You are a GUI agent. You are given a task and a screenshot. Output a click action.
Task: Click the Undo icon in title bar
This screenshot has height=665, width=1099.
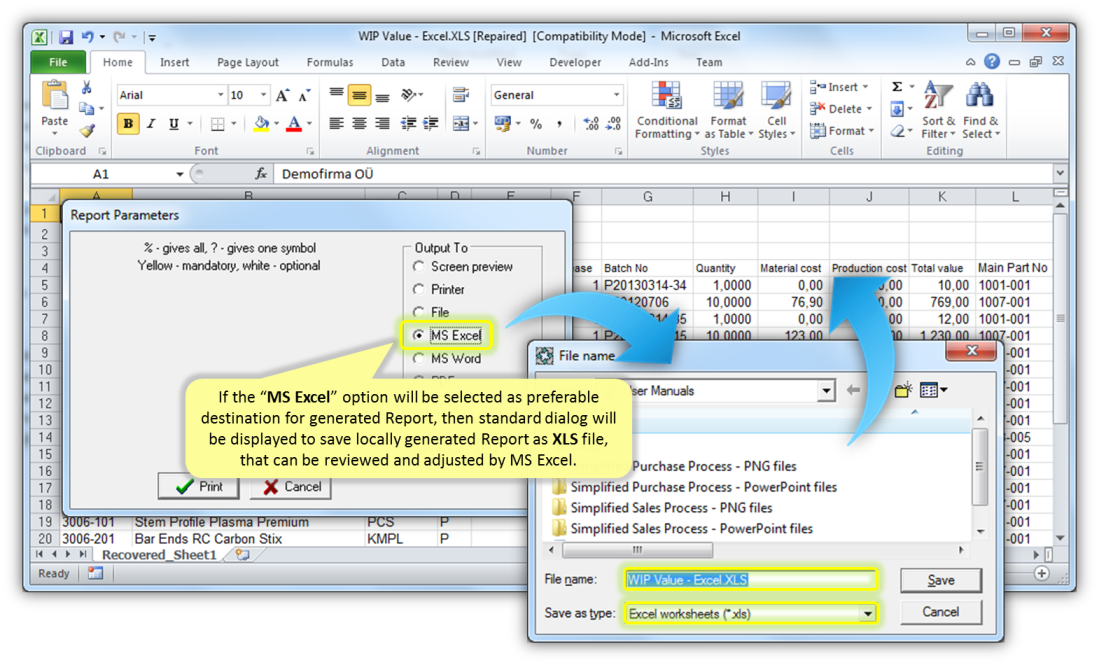pos(88,36)
